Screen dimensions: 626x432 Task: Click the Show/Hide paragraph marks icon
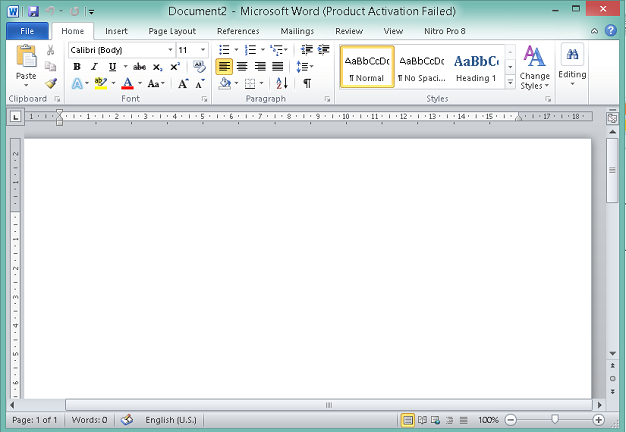point(307,84)
